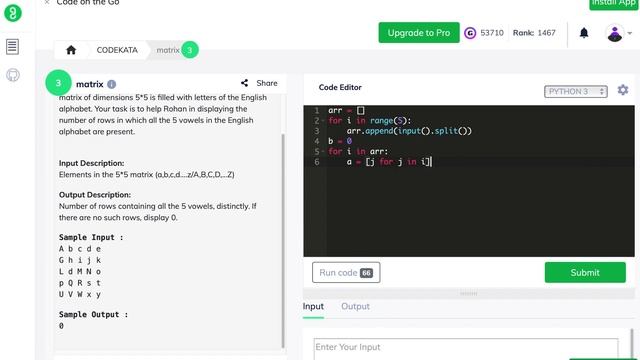Open the GUVI logo home link
Viewport: 640px width, 360px height.
coord(13,13)
